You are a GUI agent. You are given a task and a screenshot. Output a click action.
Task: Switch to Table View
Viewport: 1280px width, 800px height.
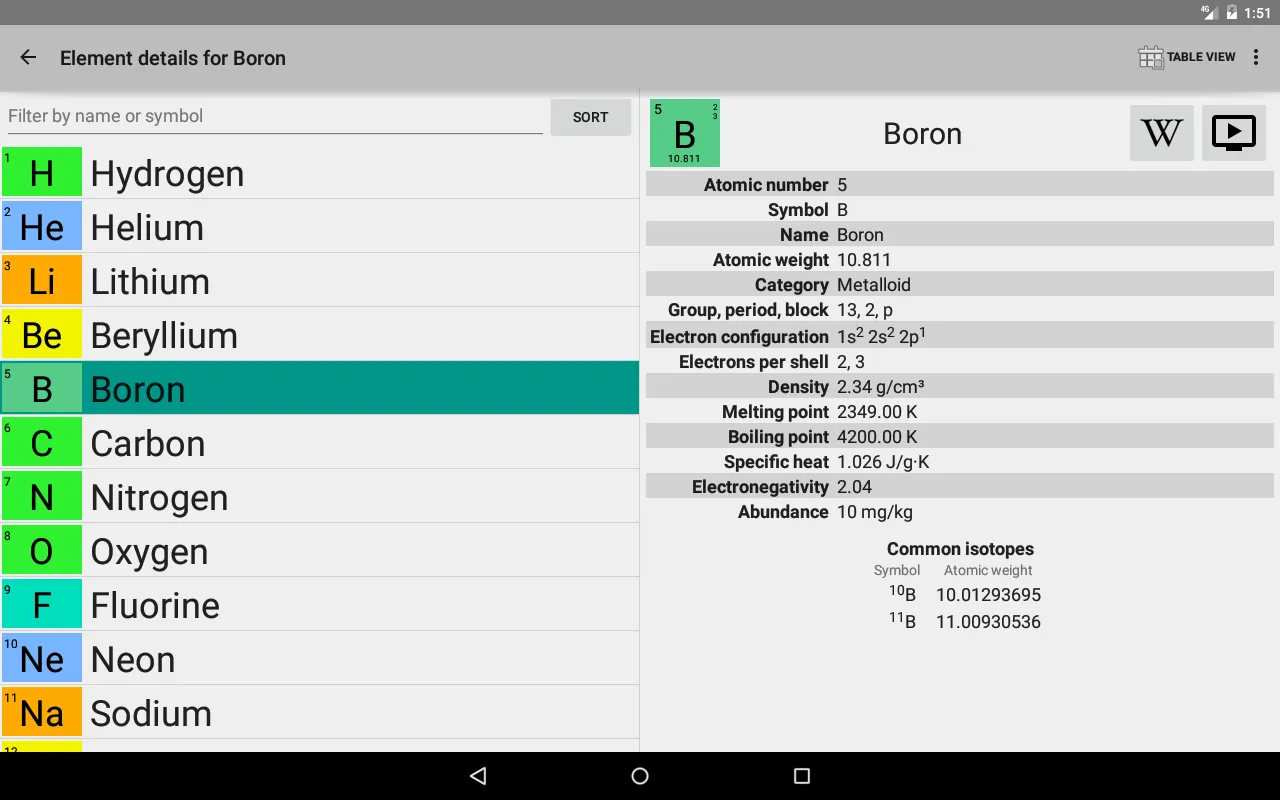pyautogui.click(x=1187, y=58)
